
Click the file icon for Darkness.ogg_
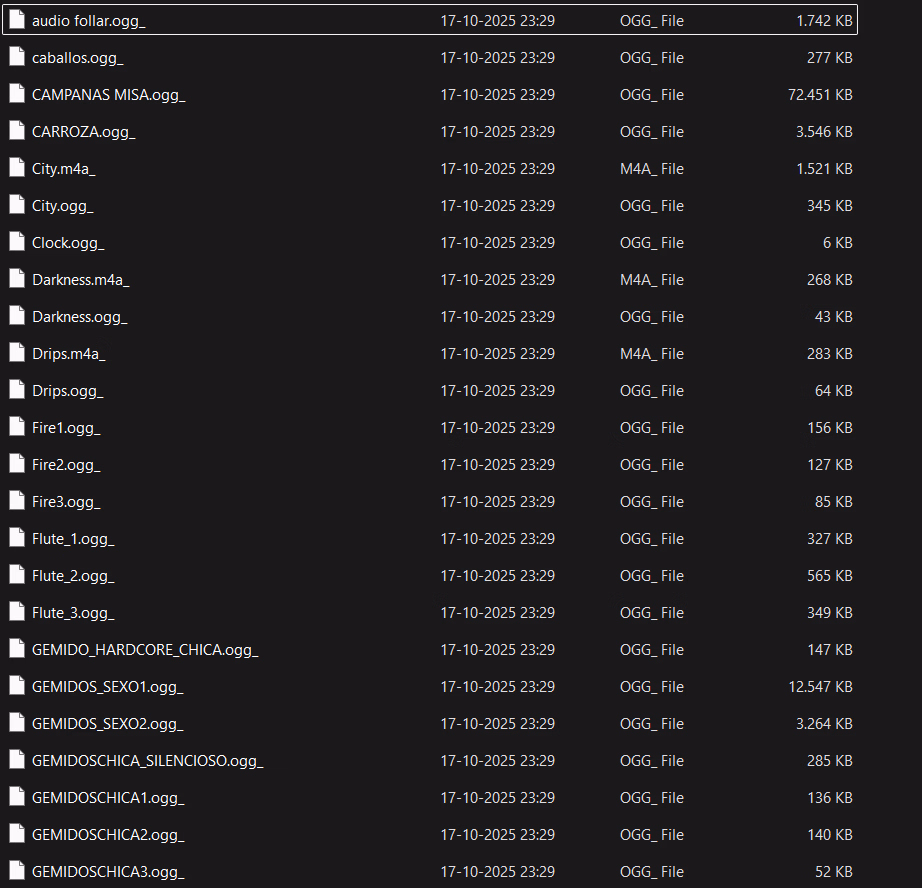click(x=16, y=316)
